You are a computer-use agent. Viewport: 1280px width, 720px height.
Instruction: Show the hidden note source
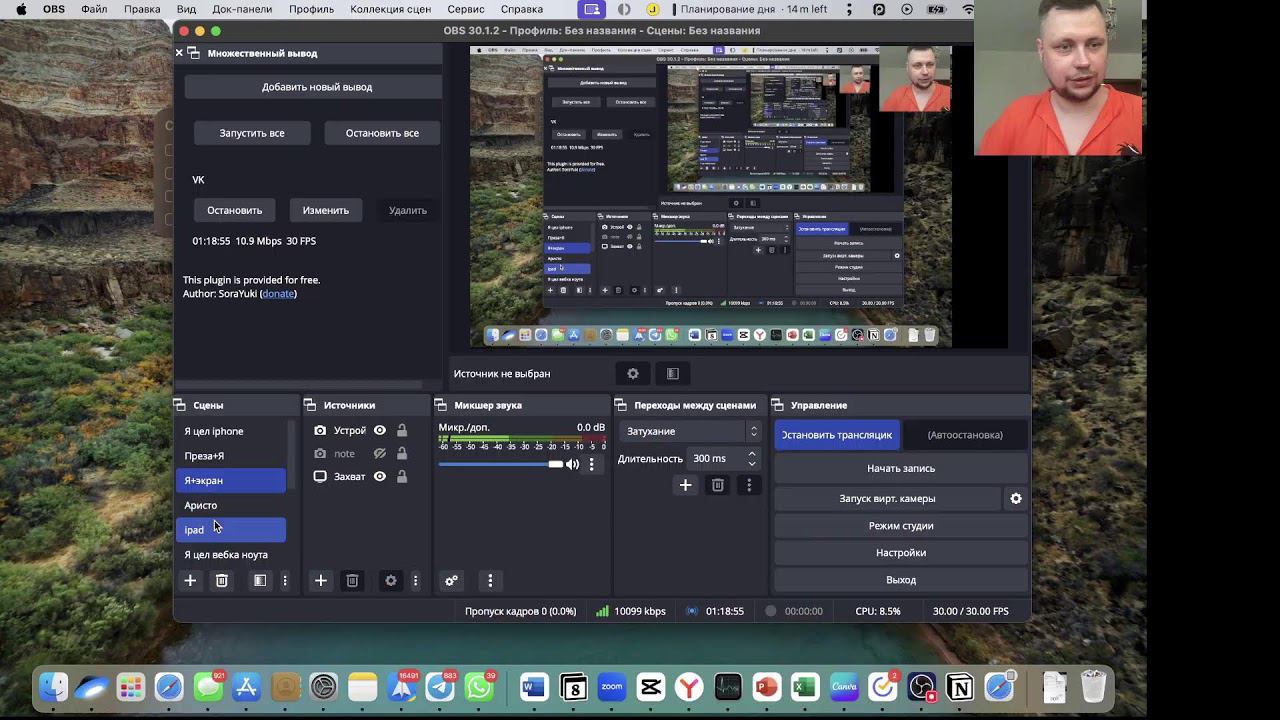pyautogui.click(x=380, y=453)
